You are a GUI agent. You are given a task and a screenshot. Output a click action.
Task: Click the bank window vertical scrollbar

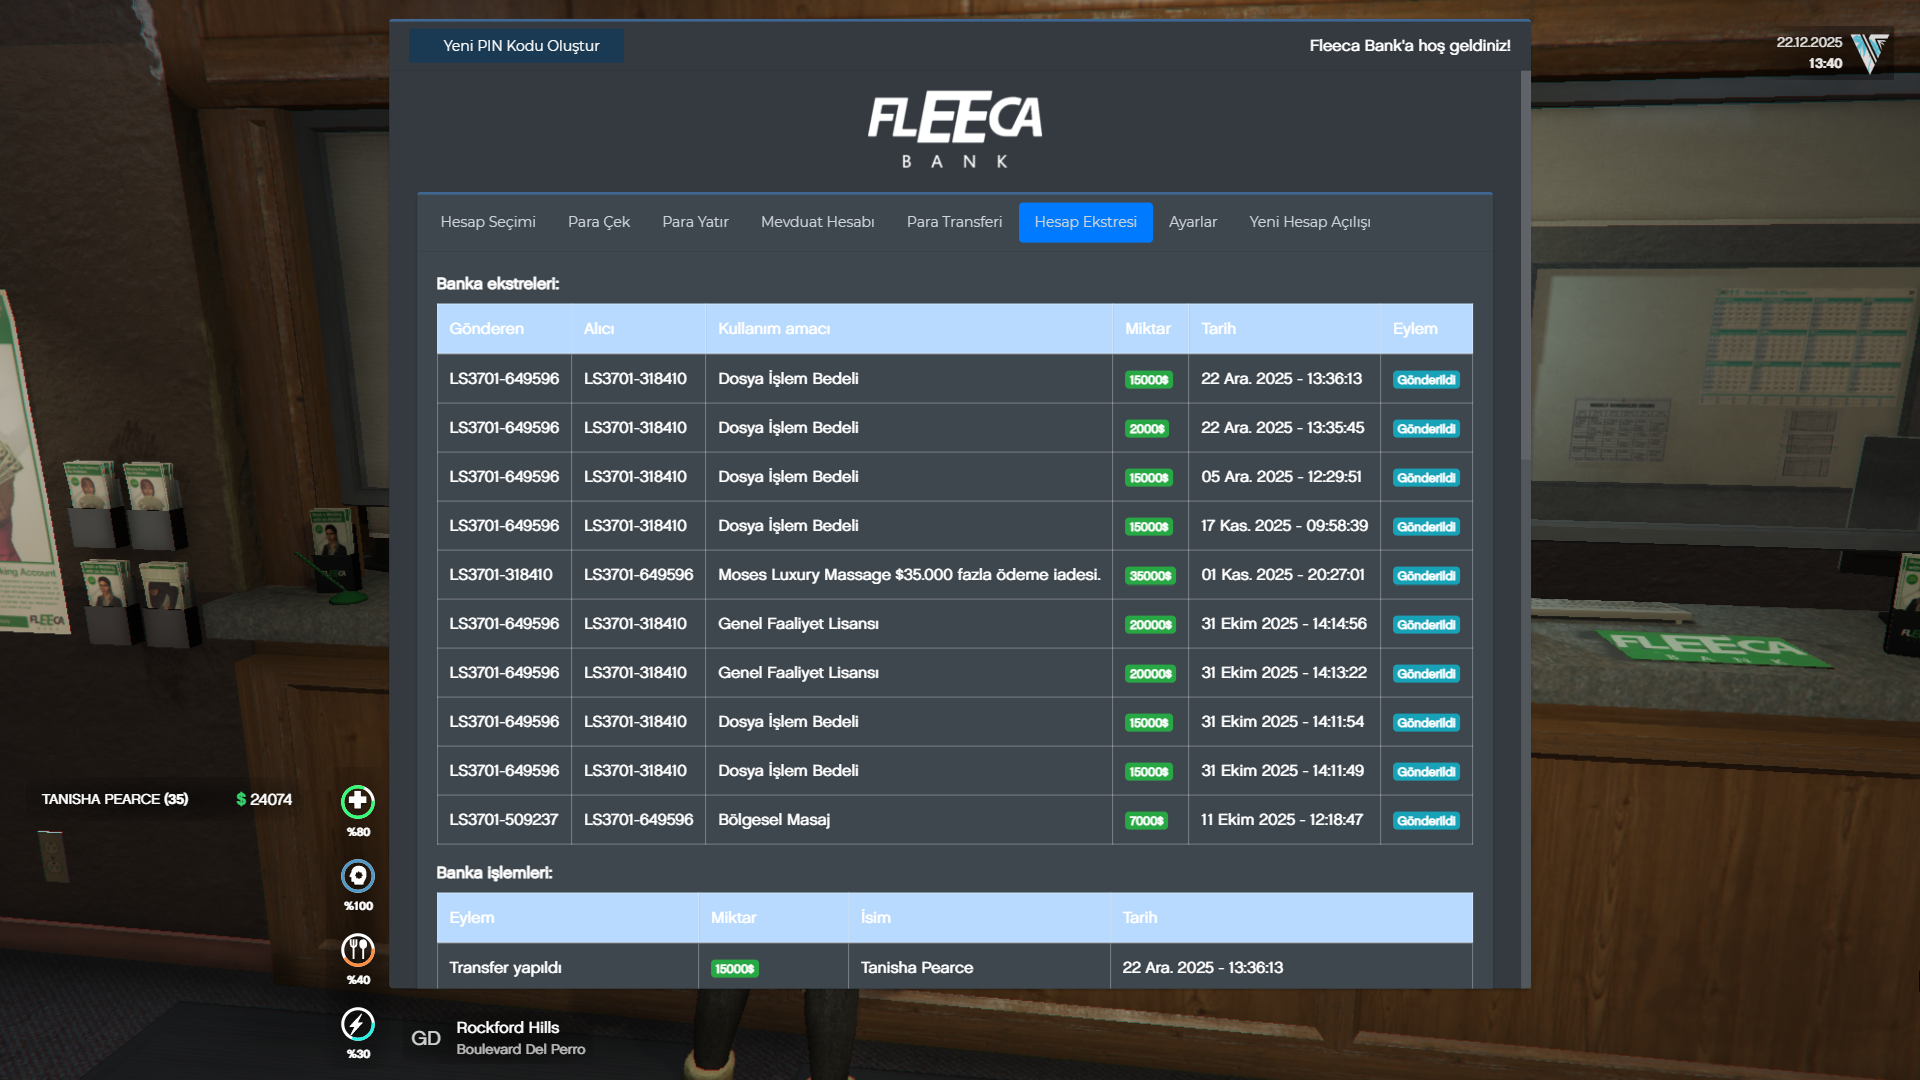pyautogui.click(x=1525, y=265)
